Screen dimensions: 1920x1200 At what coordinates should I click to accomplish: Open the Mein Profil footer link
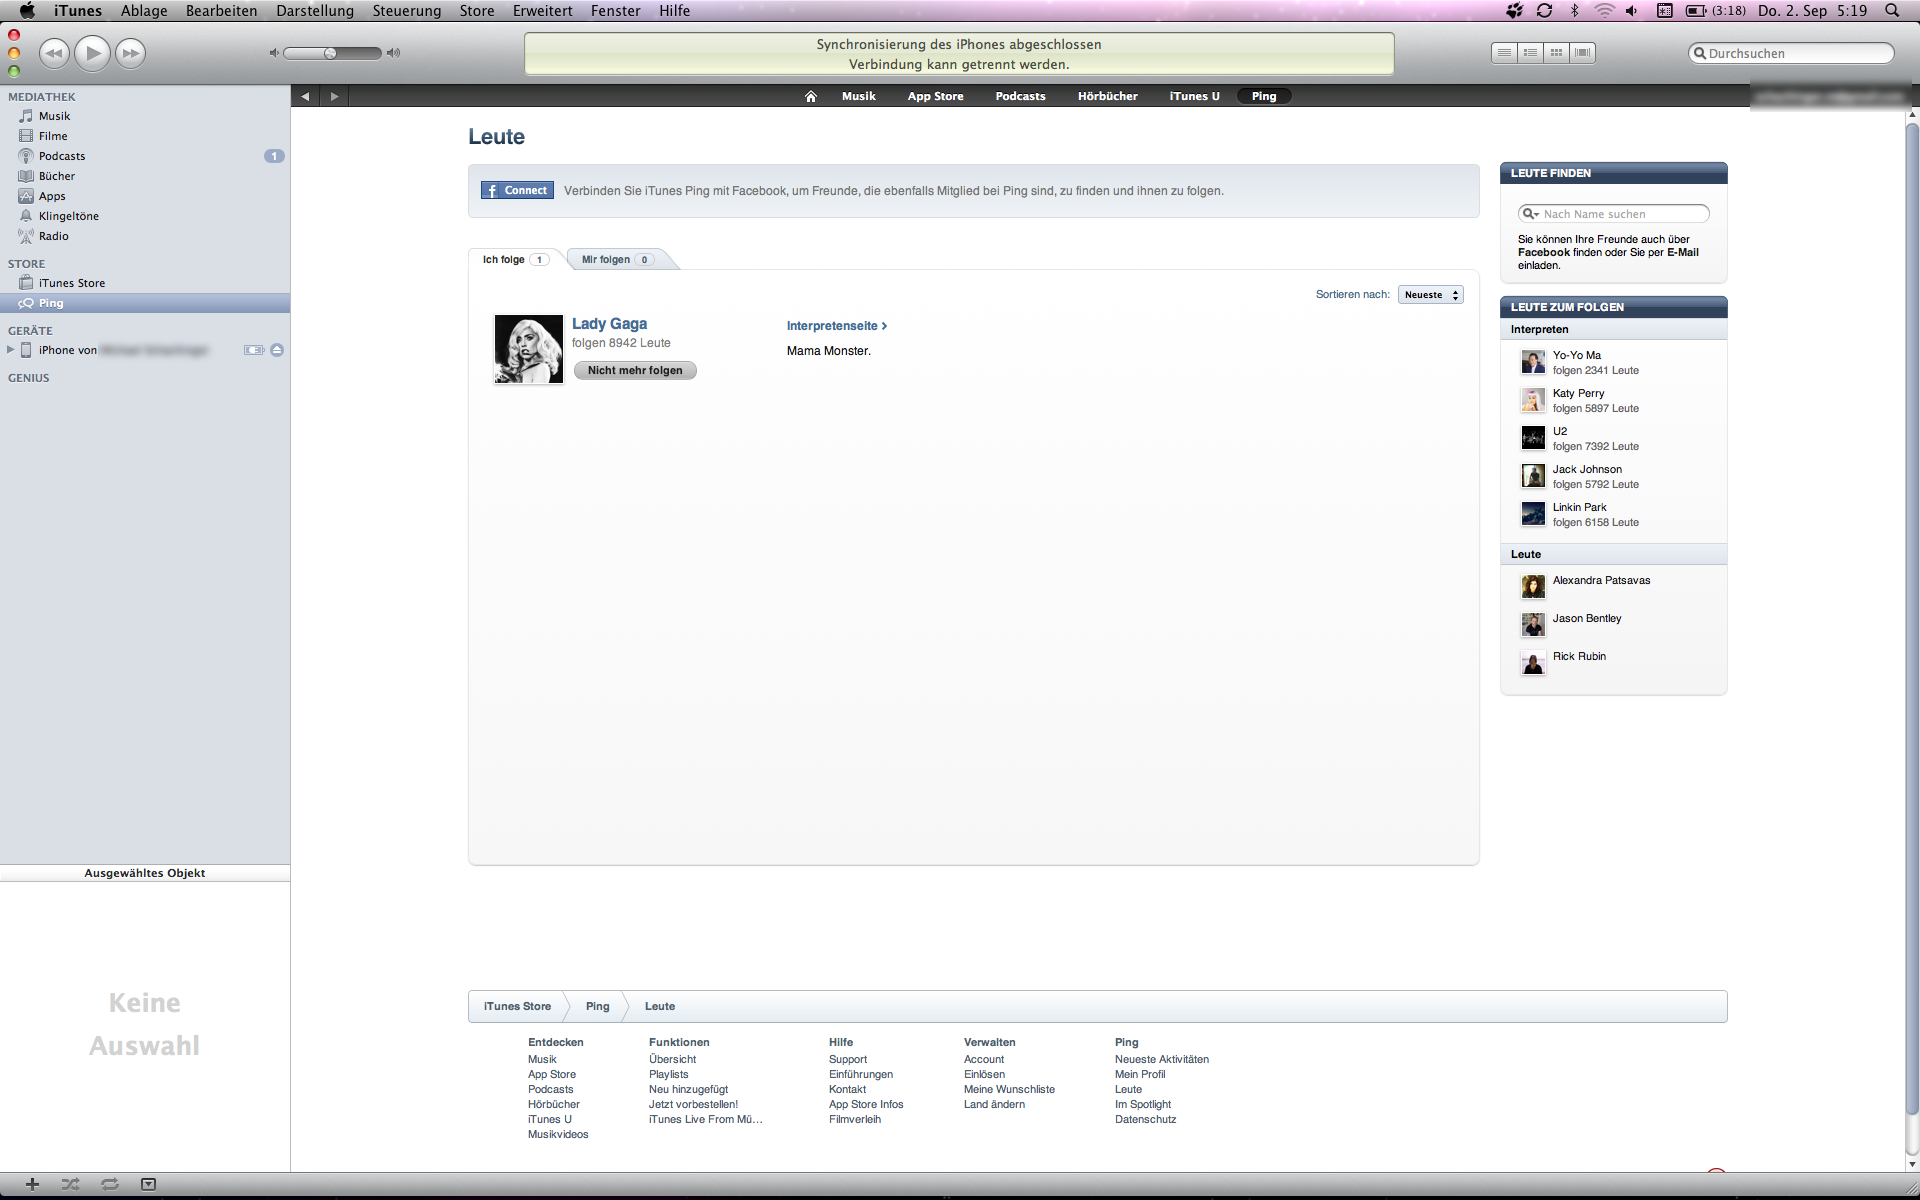[x=1140, y=1074]
